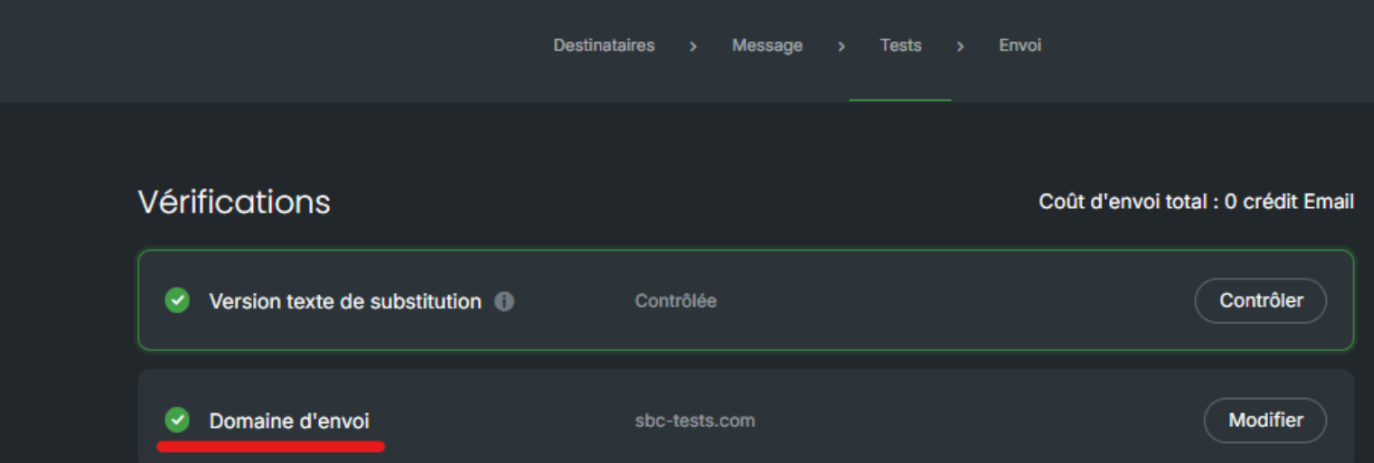The height and width of the screenshot is (463, 1374).
Task: Go to the Destinataires step
Action: [x=604, y=45]
